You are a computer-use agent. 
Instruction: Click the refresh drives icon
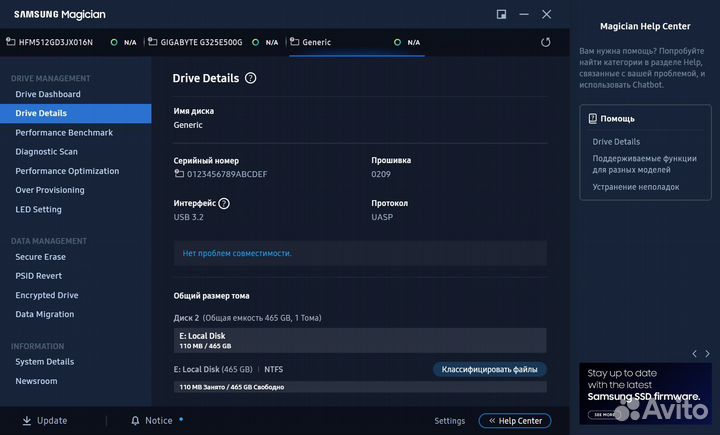pyautogui.click(x=546, y=42)
